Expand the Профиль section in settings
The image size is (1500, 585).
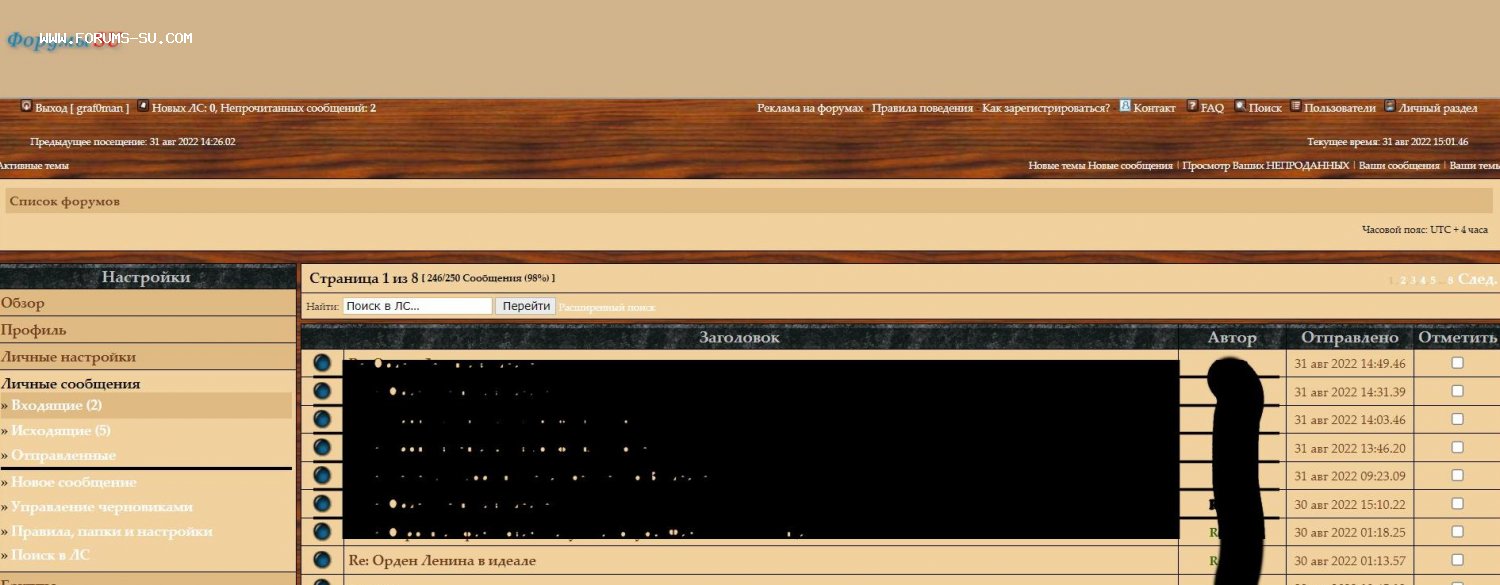tap(34, 330)
